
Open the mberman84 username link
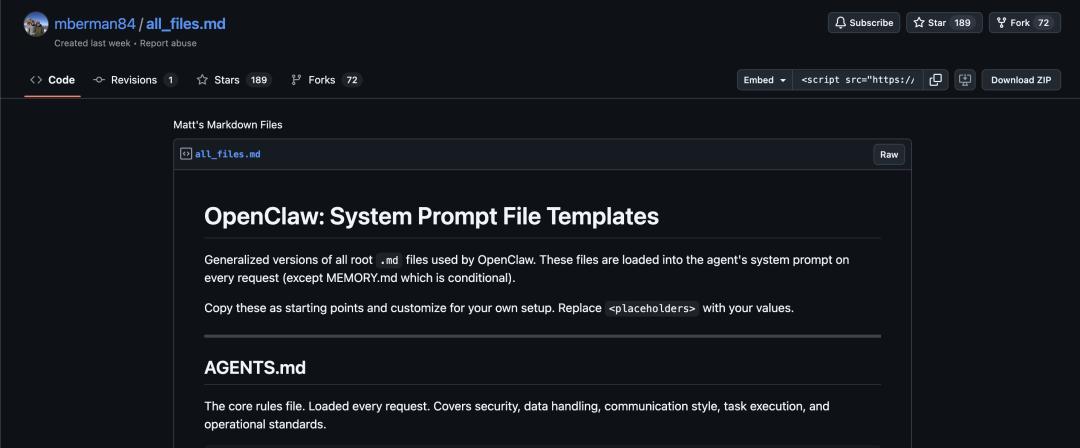tap(94, 23)
